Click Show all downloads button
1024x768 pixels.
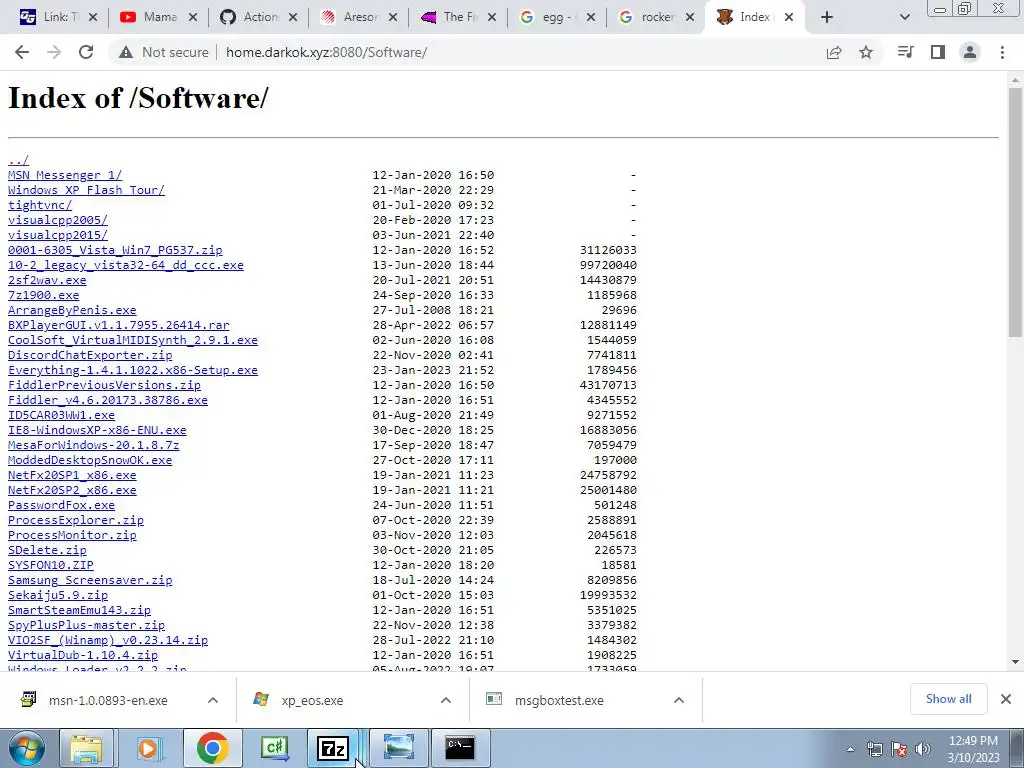pos(948,699)
